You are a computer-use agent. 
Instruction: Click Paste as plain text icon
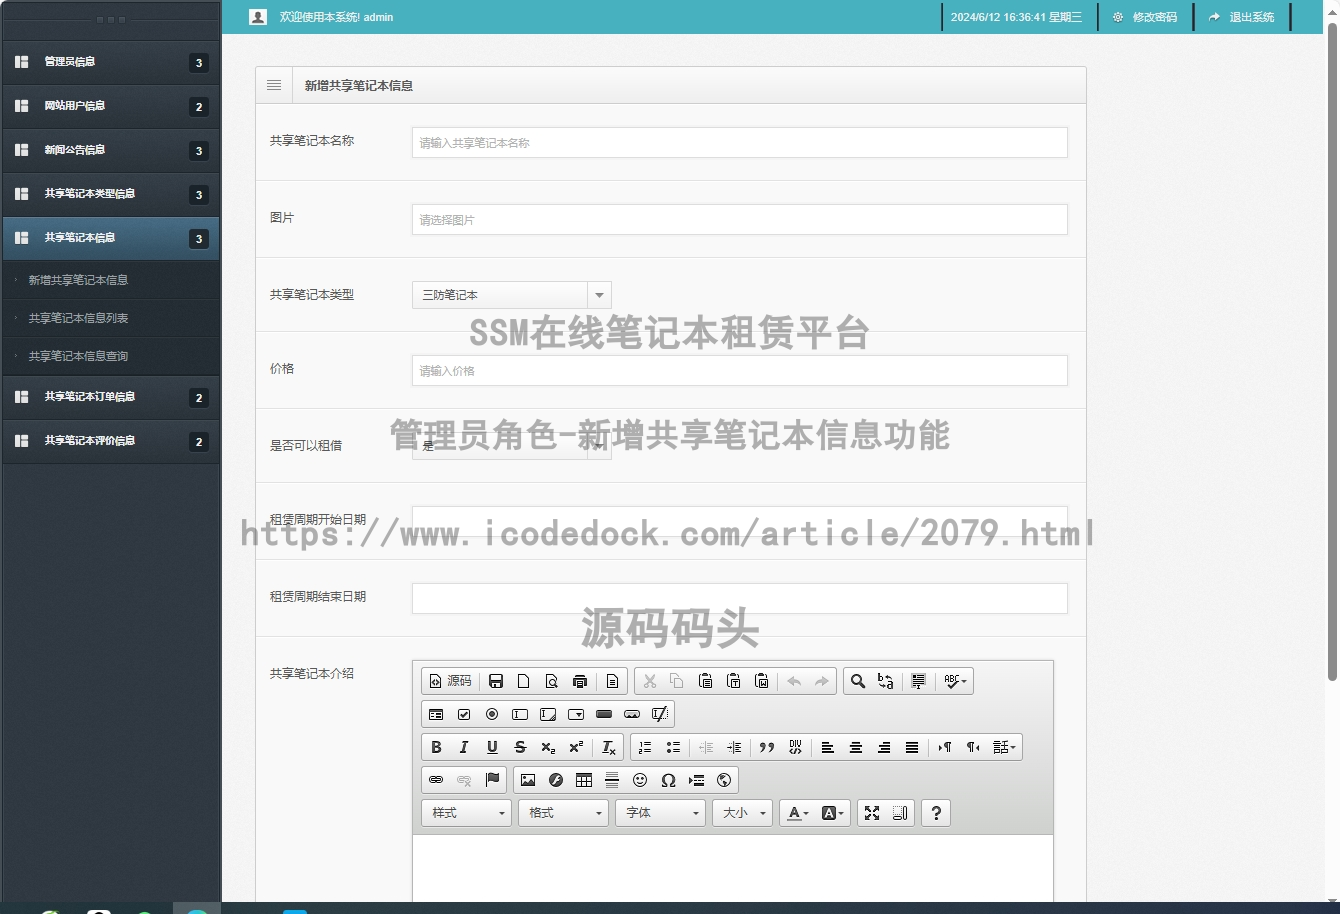point(734,681)
